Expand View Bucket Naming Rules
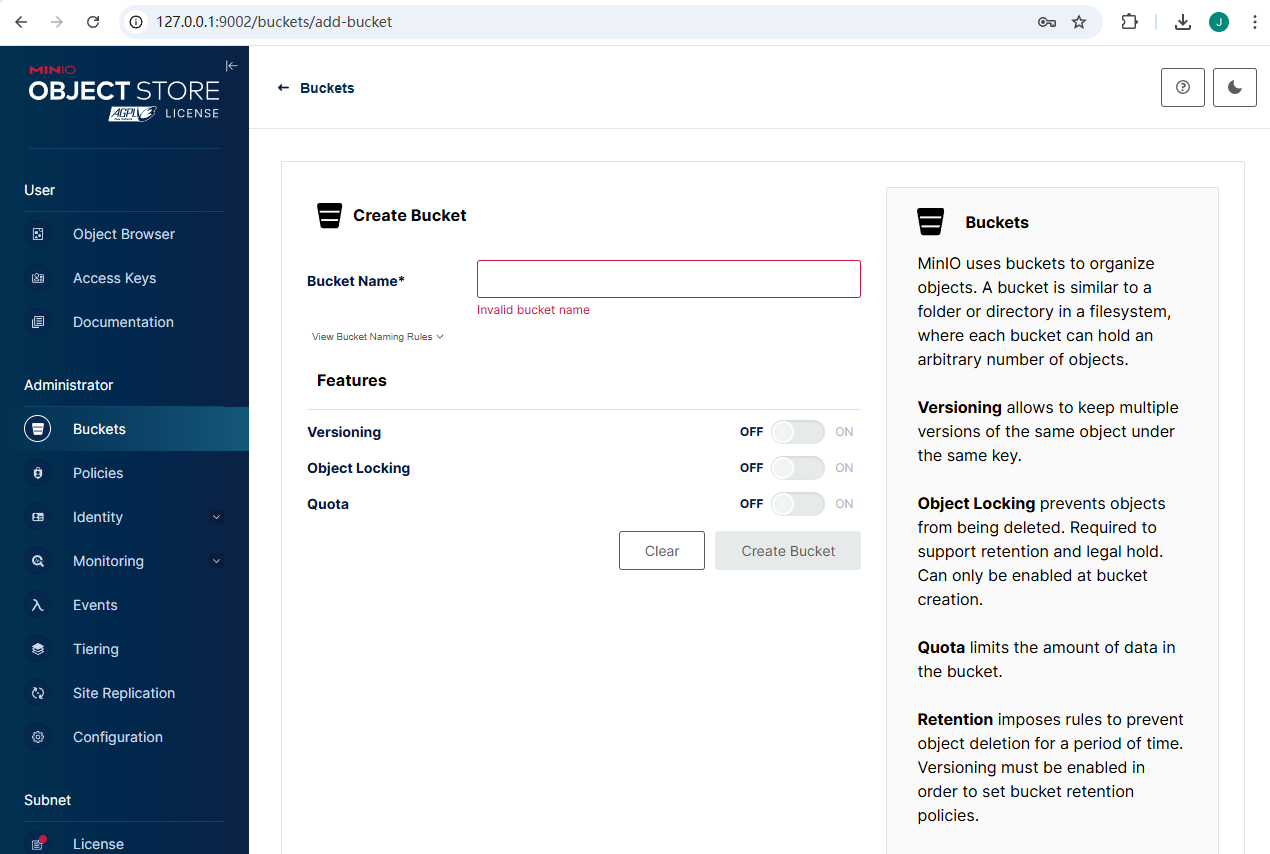The width and height of the screenshot is (1270, 854). point(378,337)
